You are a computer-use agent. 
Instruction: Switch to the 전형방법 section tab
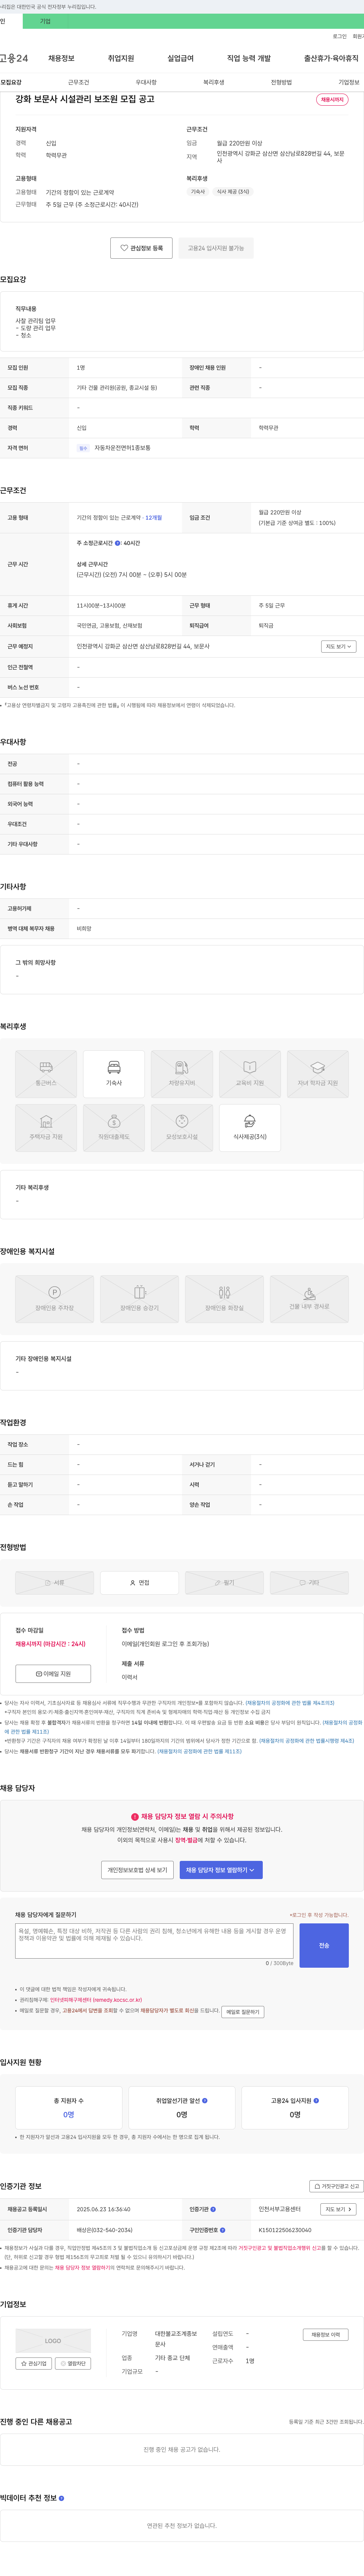click(281, 82)
